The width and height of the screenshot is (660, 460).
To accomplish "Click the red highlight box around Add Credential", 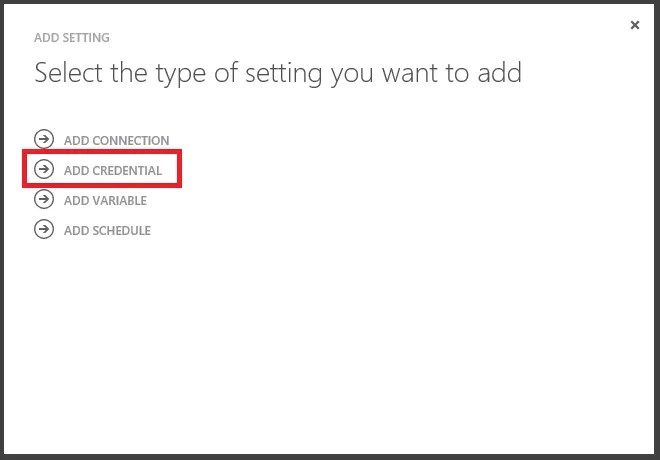I will pos(102,168).
